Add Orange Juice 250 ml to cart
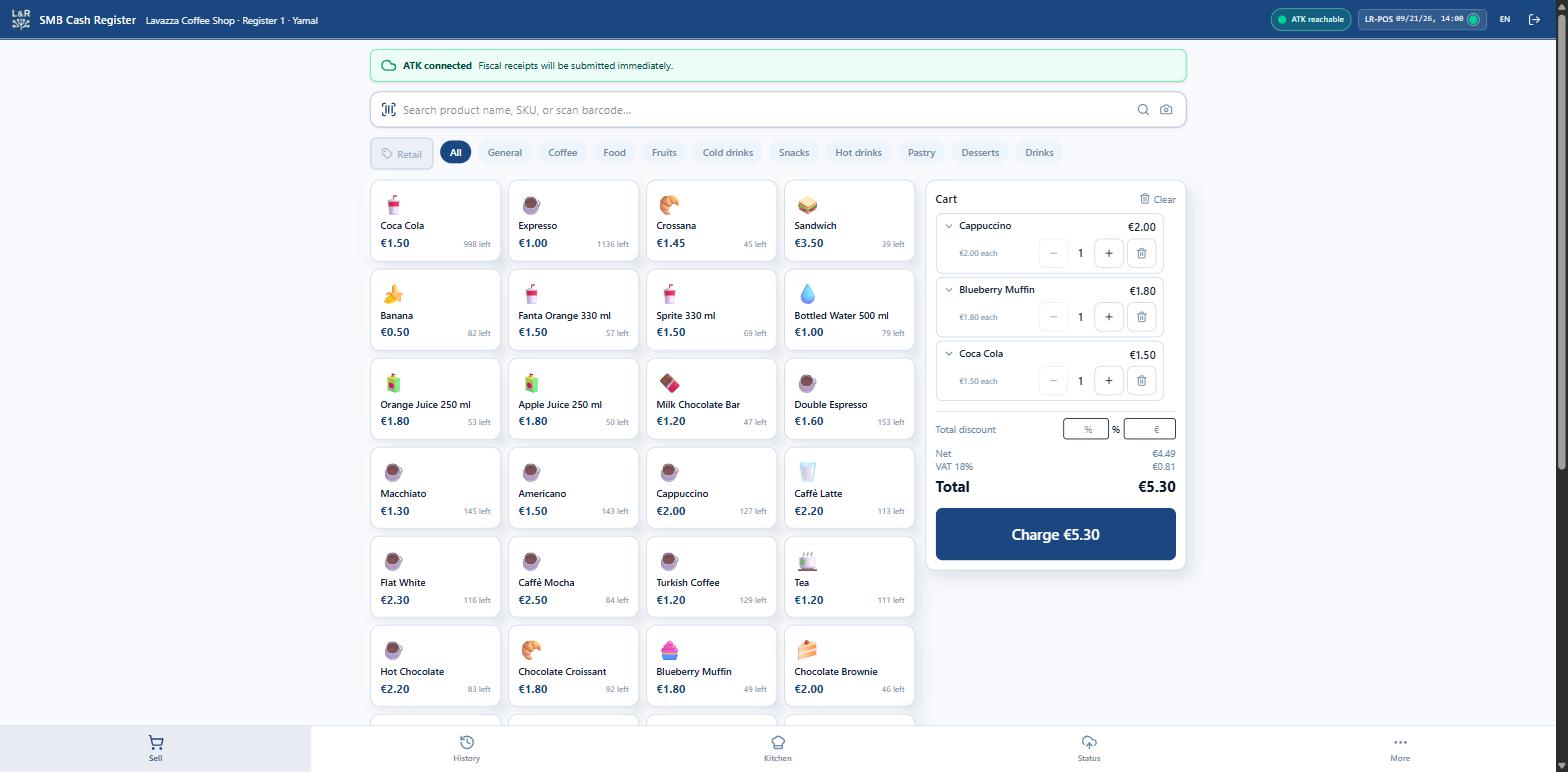1568x772 pixels. (435, 399)
